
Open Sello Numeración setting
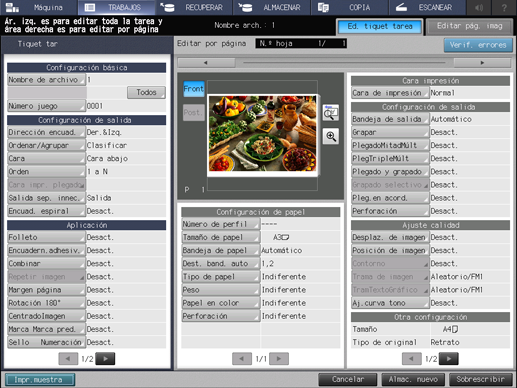click(x=46, y=342)
